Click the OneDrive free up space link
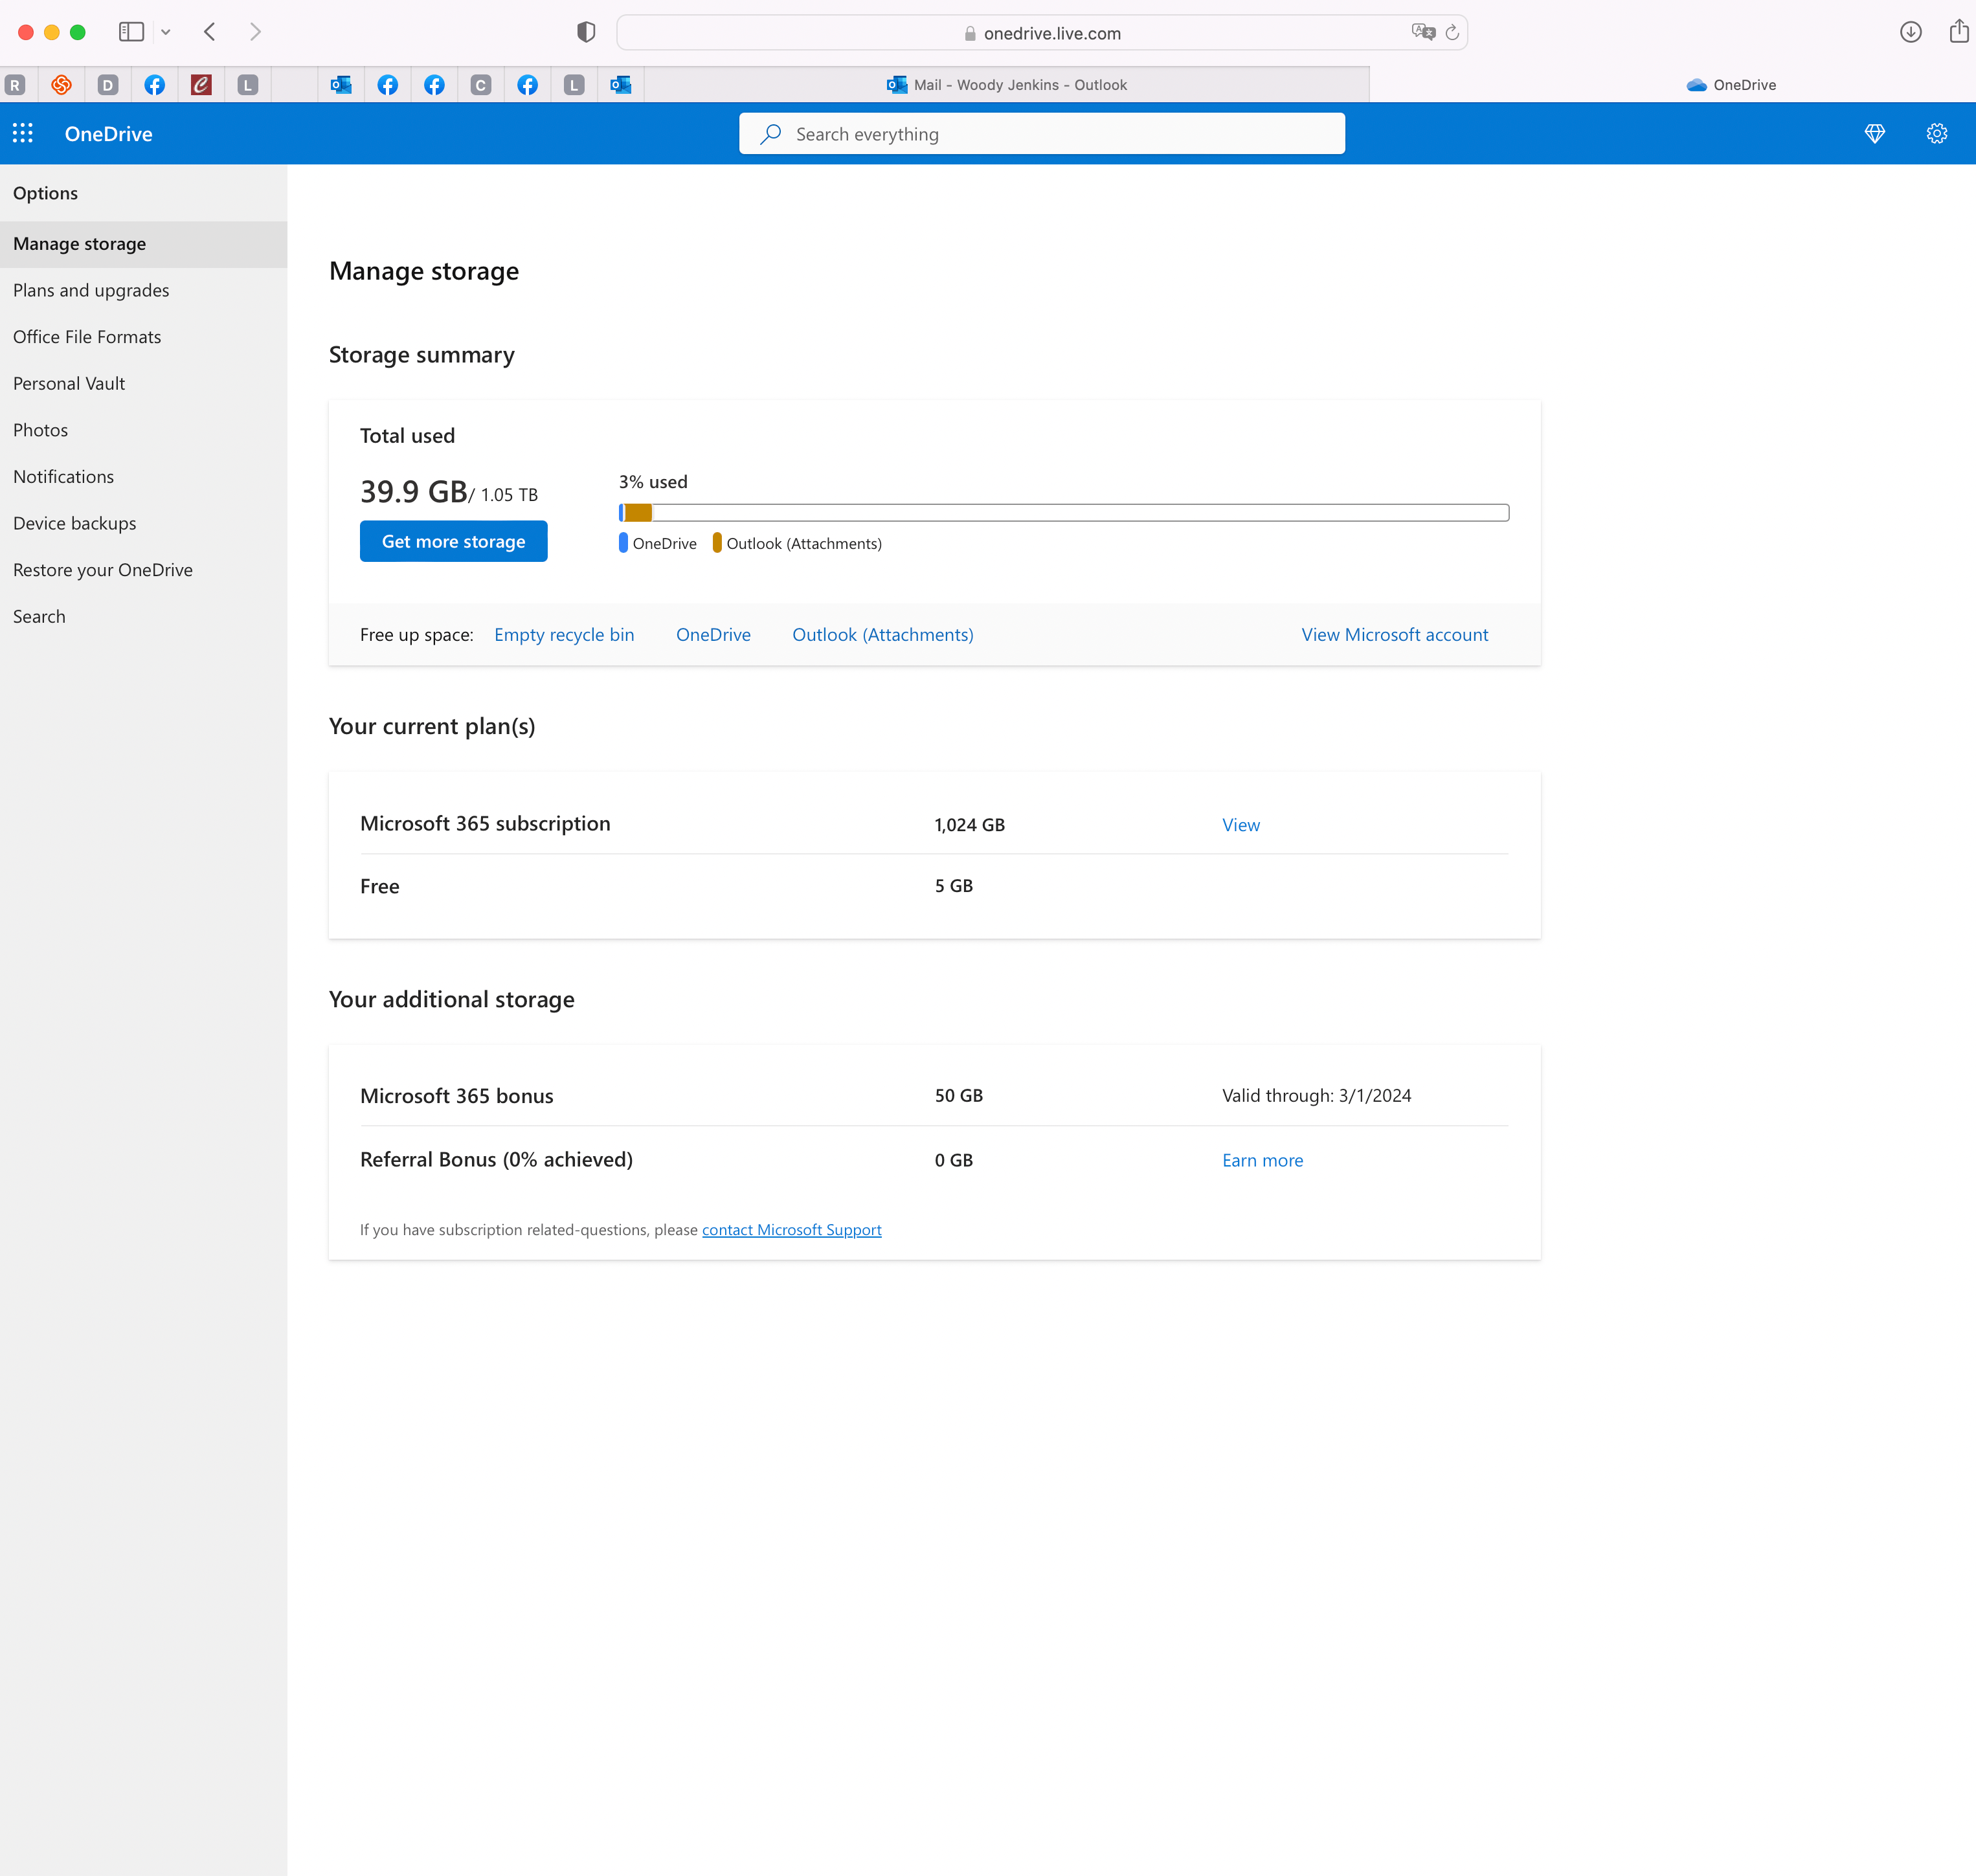Screen dimensions: 1976x1876 tap(713, 635)
